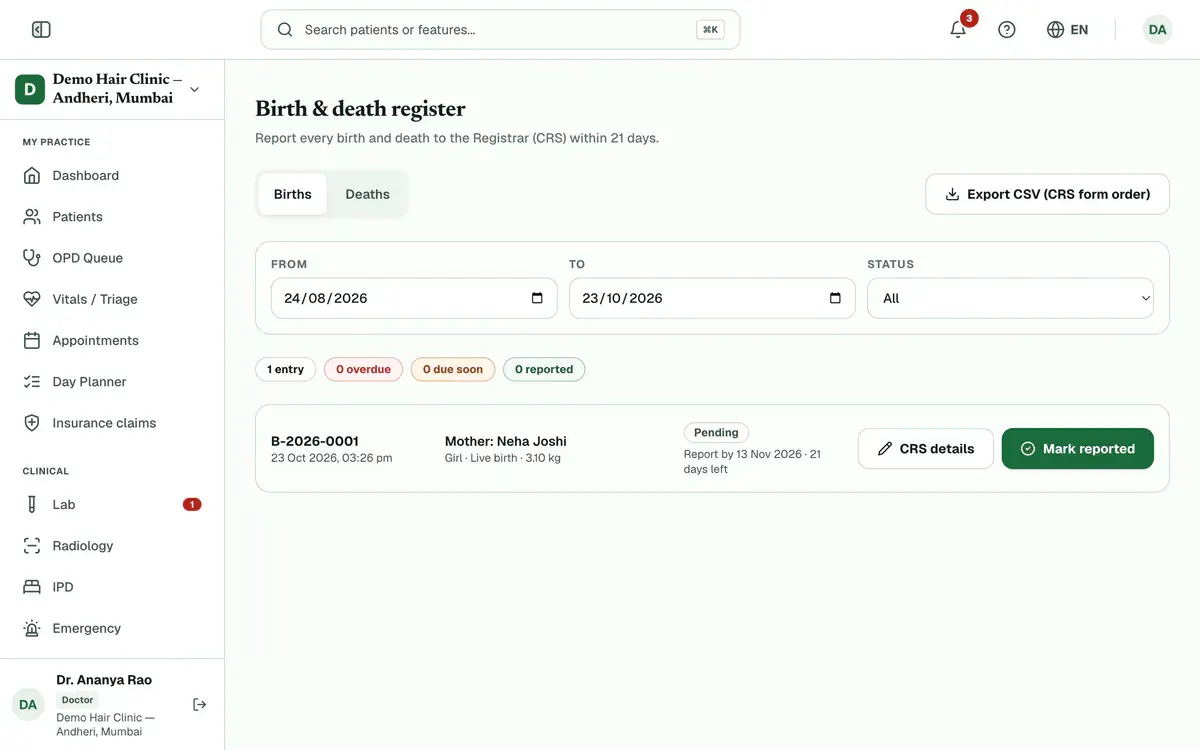This screenshot has width=1200, height=750.
Task: Filter by 0 reported chip
Action: (544, 369)
